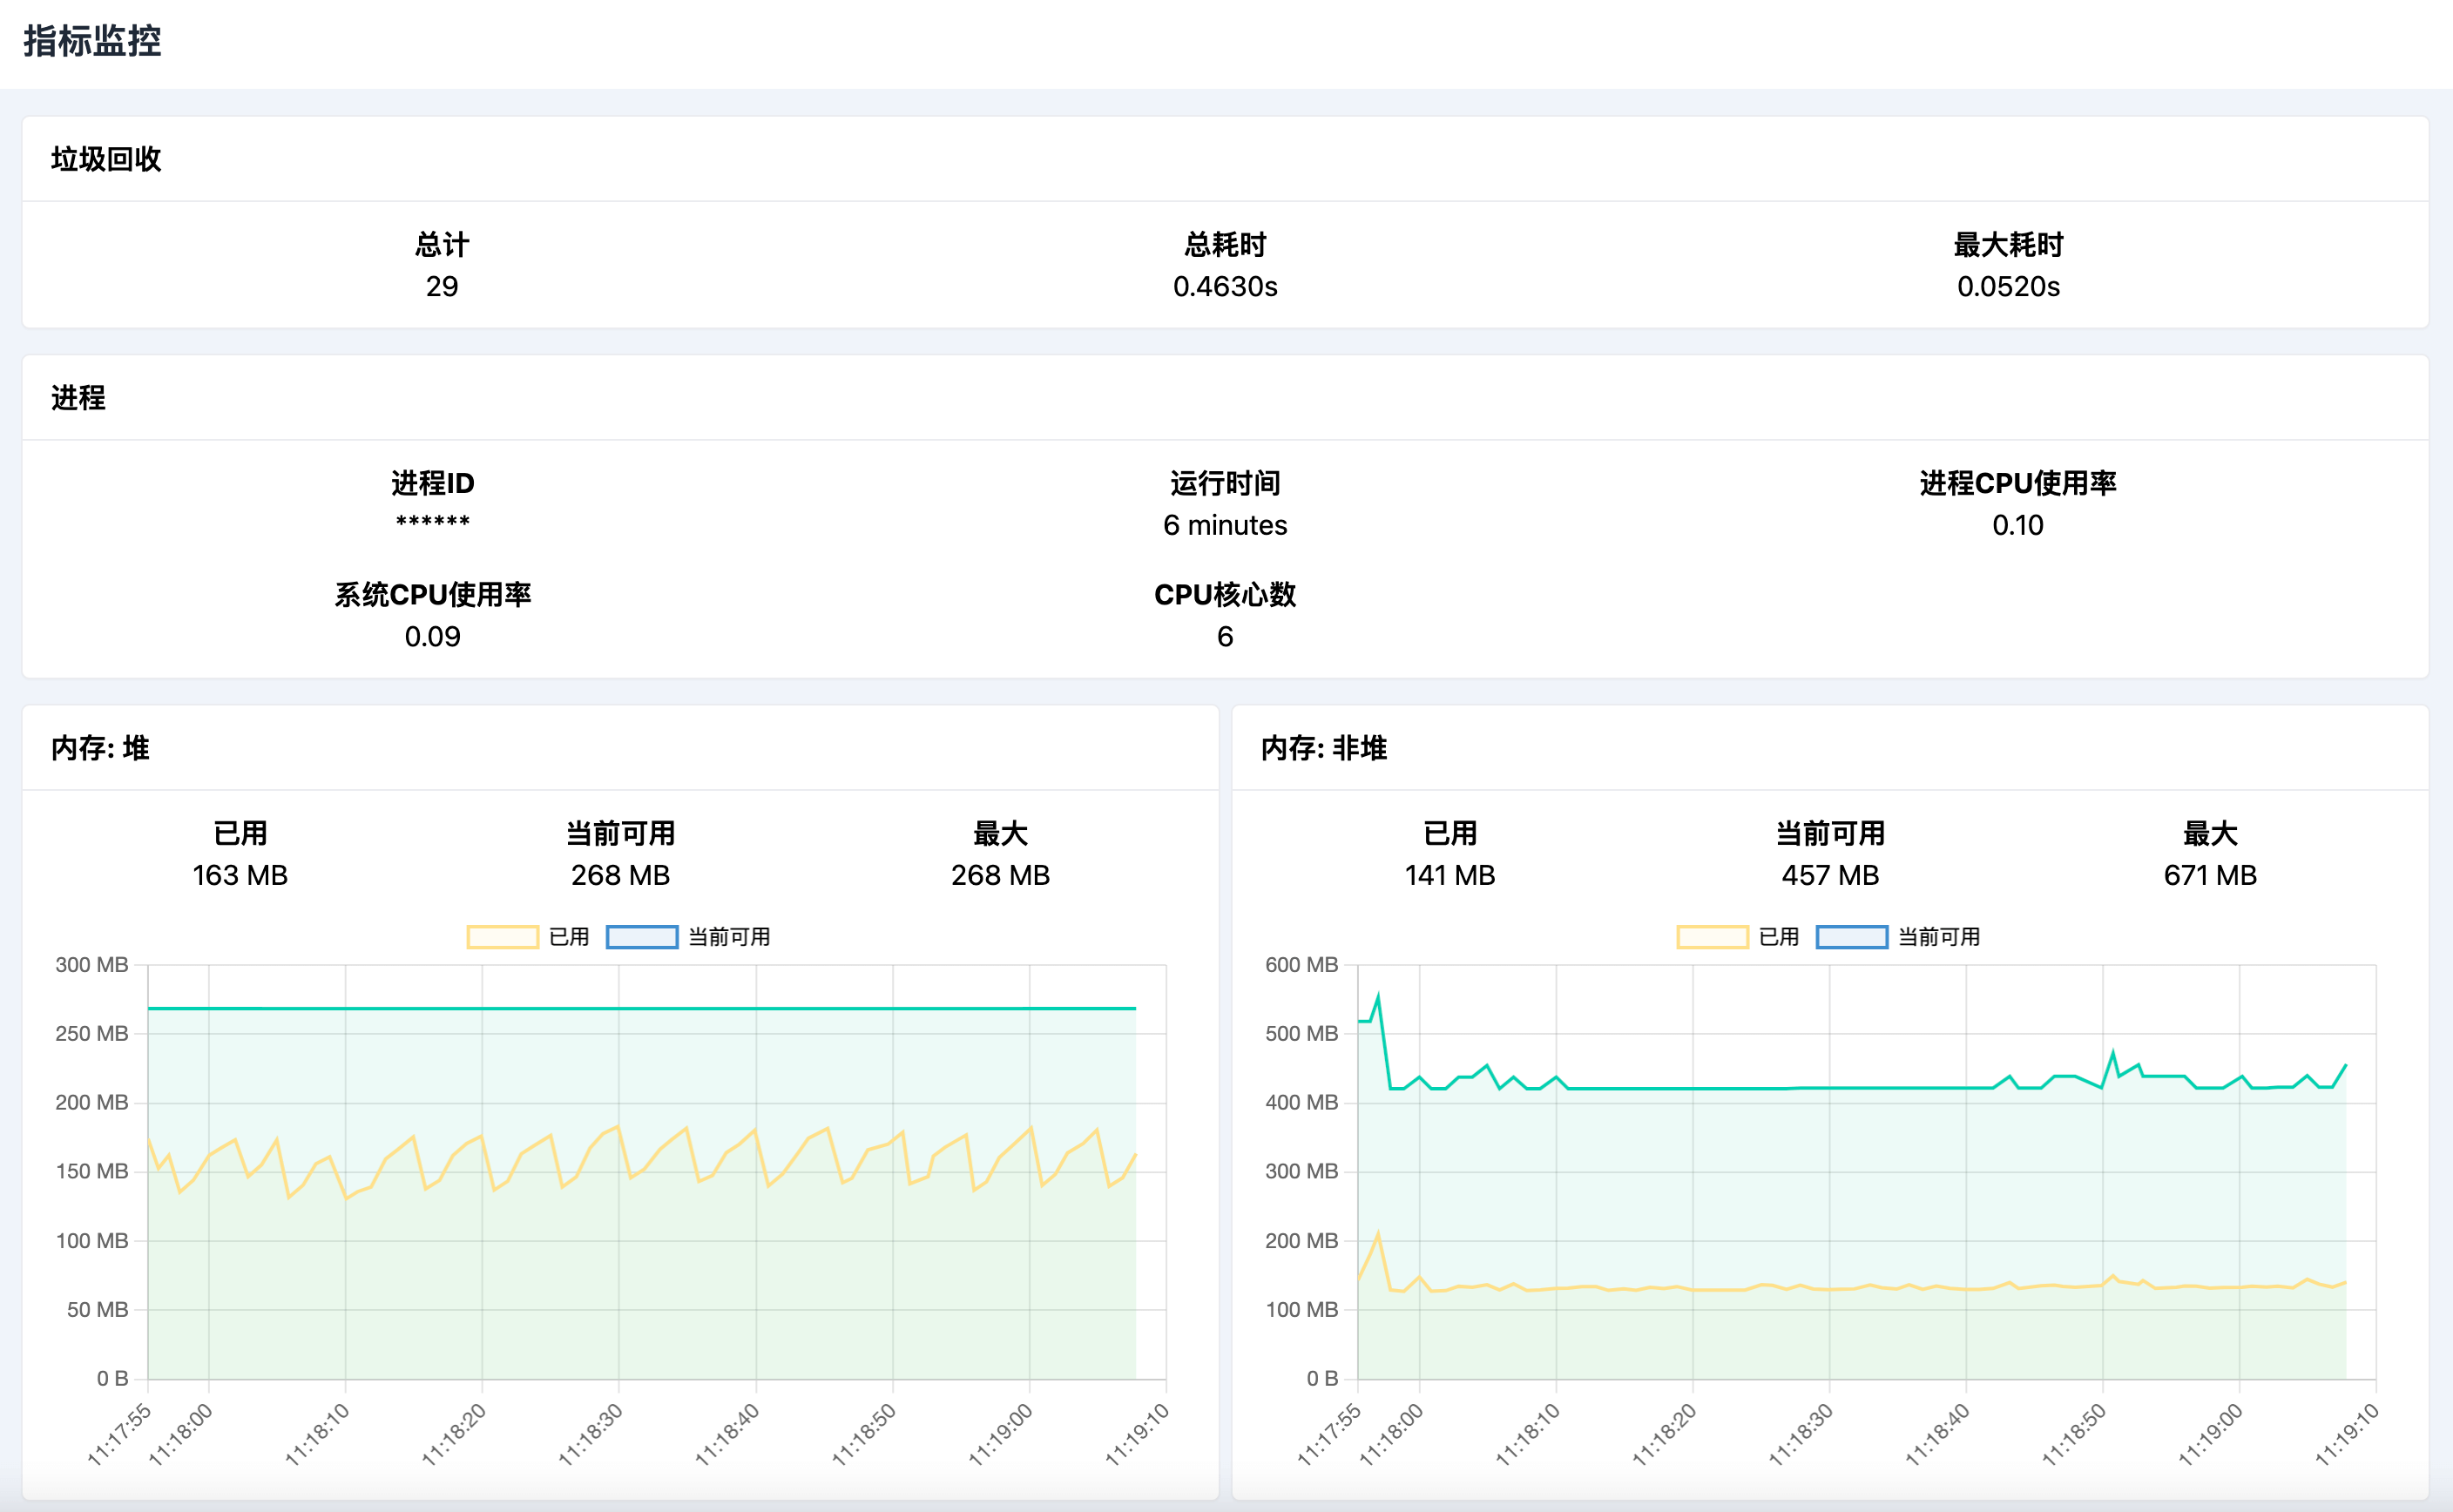Select heap 当前可用 value 268 MB
Viewport: 2453px width, 1512px height.
coord(620,876)
